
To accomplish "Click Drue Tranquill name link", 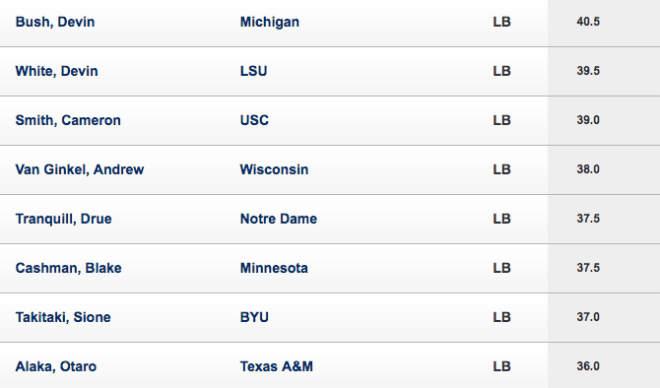I will (64, 219).
